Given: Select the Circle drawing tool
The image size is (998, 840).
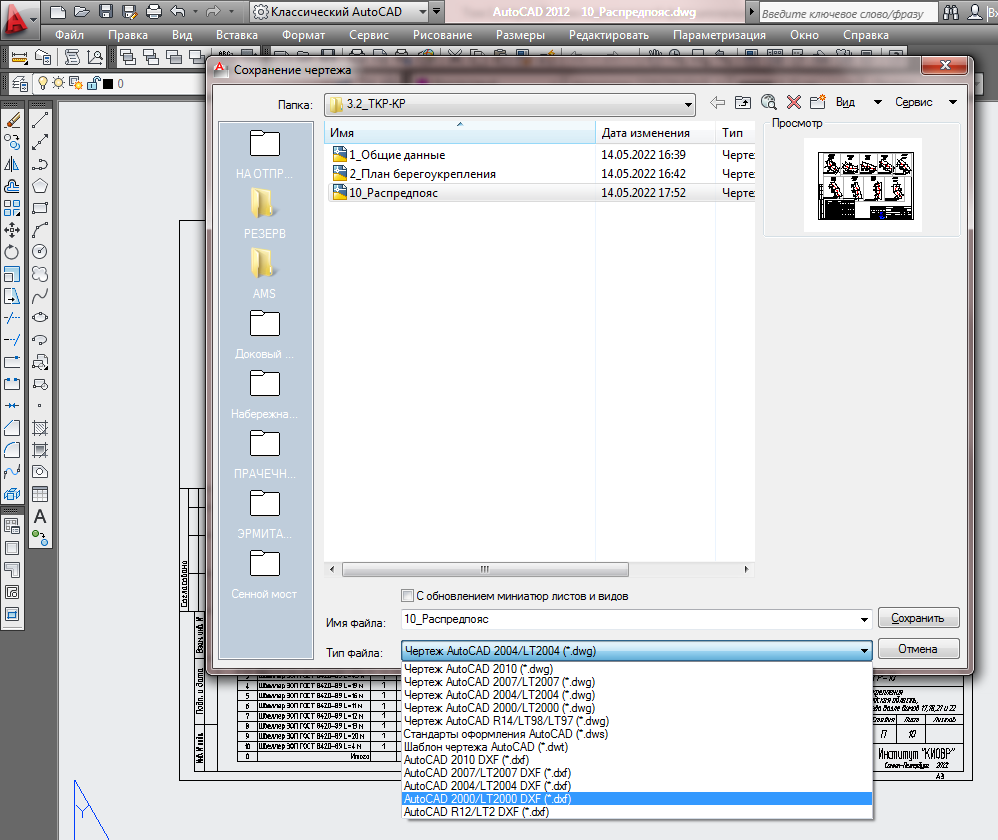Looking at the screenshot, I should [x=40, y=252].
